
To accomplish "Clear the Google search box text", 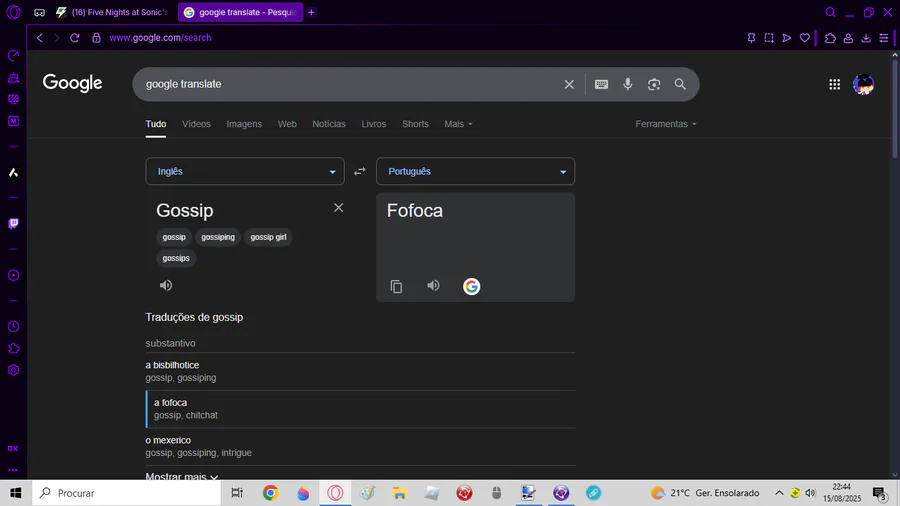I will 569,84.
